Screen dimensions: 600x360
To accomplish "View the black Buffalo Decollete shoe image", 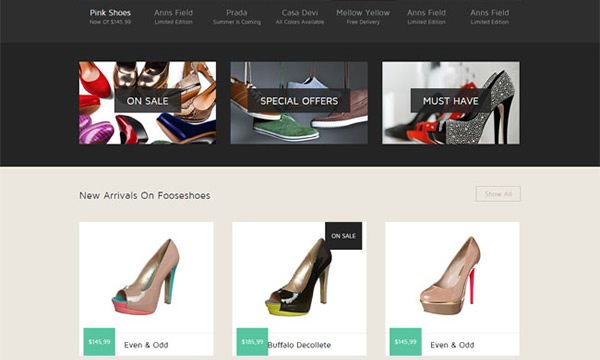I will [298, 277].
